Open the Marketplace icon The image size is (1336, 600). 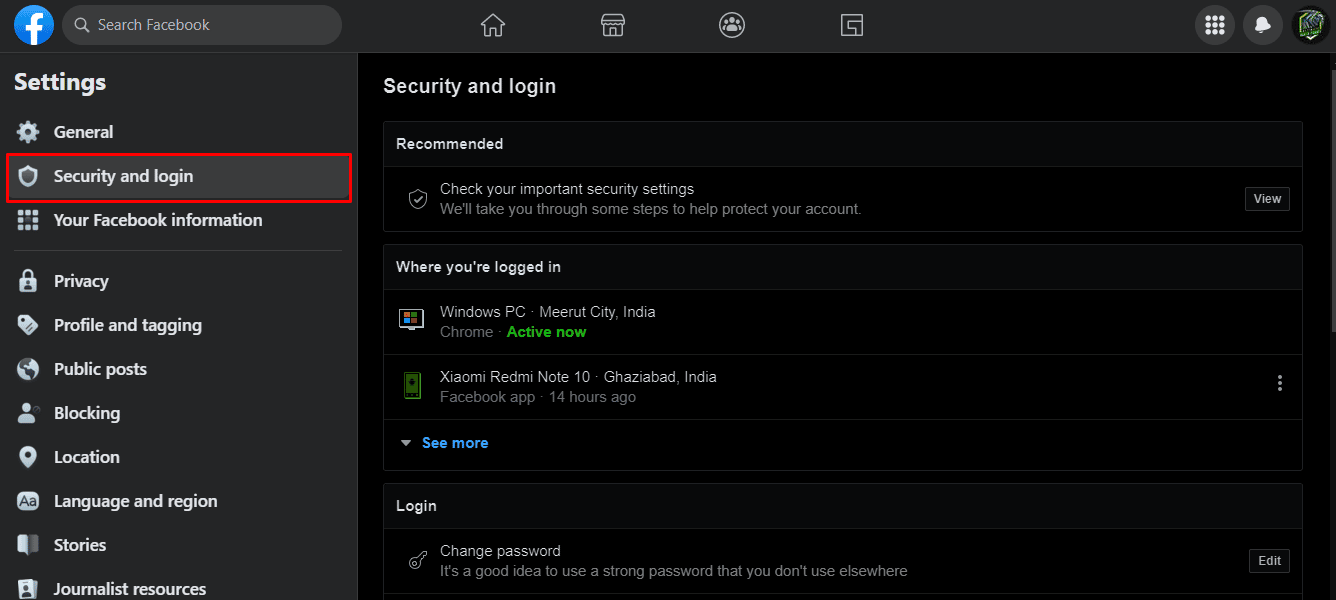point(612,25)
